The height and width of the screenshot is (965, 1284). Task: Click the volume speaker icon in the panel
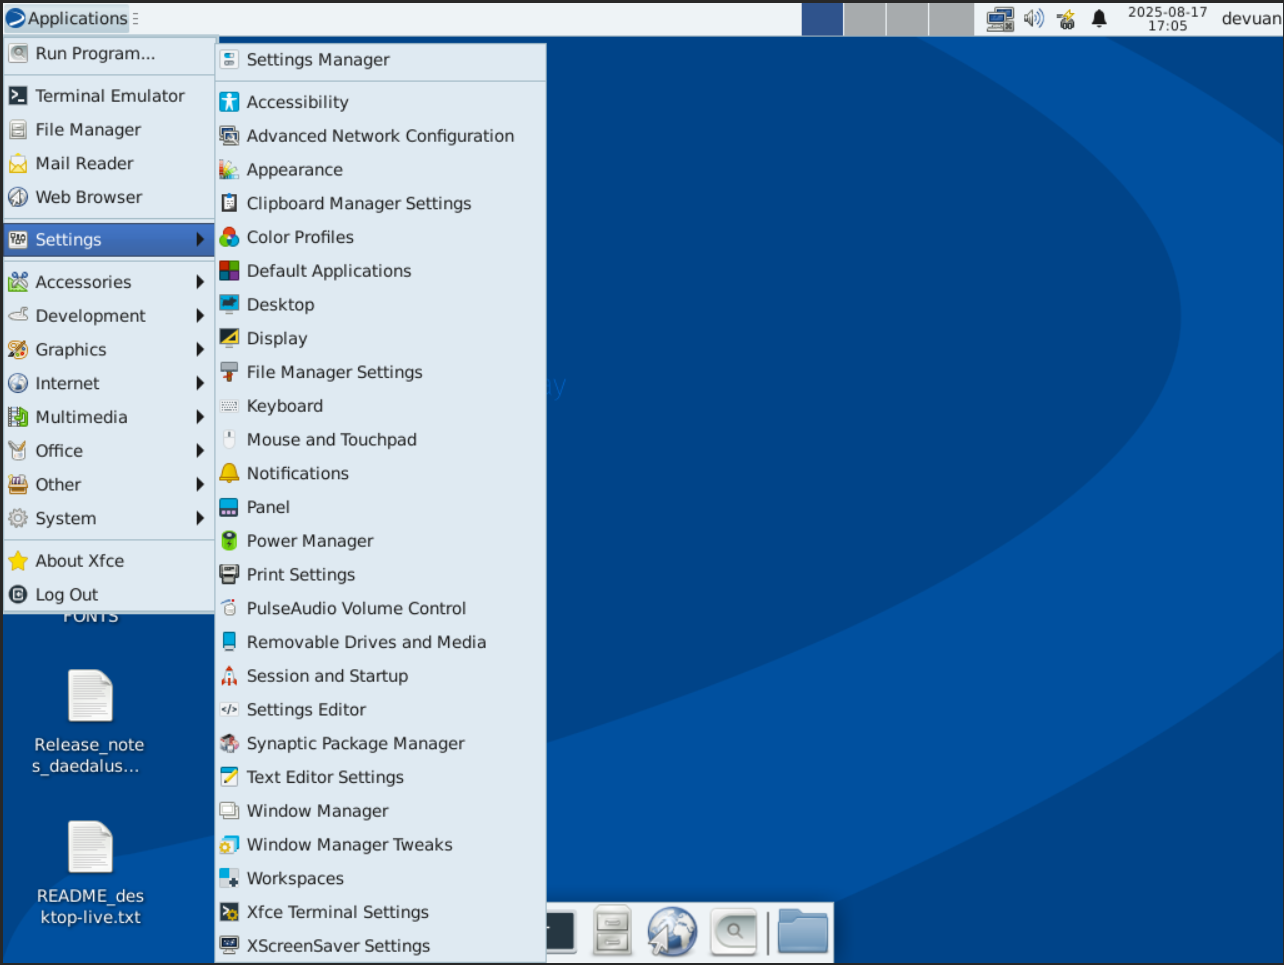[x=1034, y=19]
